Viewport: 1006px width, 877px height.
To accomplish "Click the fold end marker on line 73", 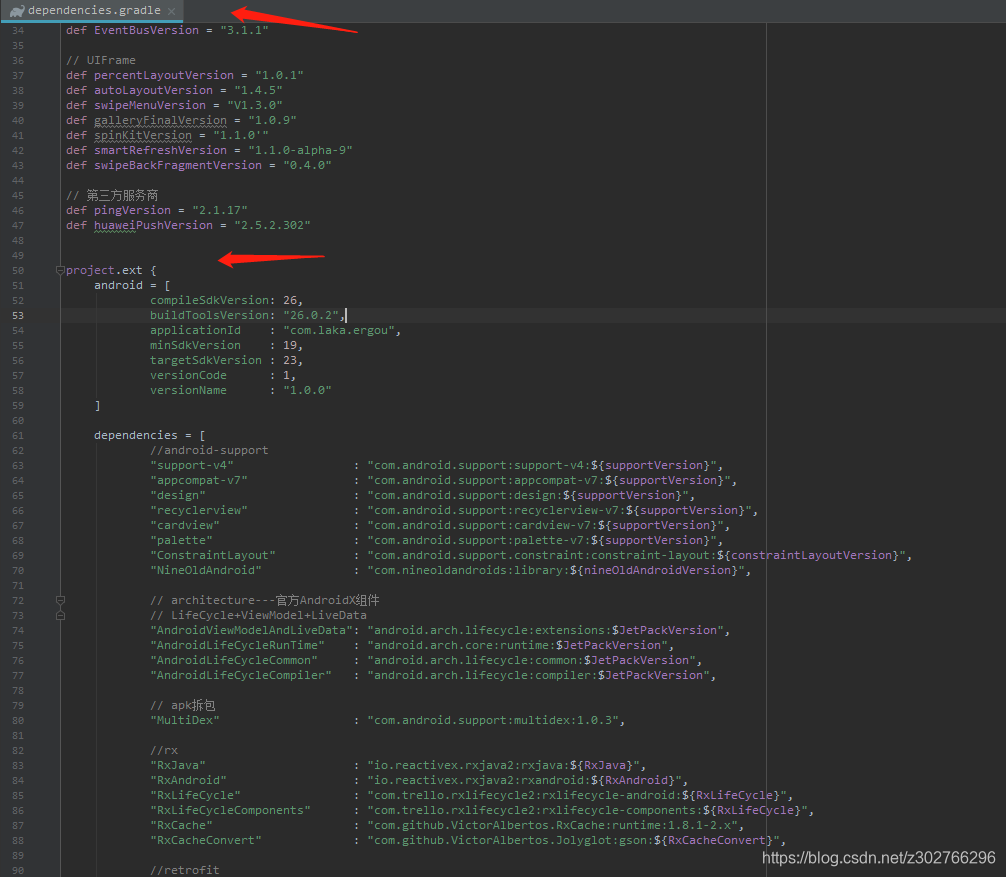I will (60, 615).
